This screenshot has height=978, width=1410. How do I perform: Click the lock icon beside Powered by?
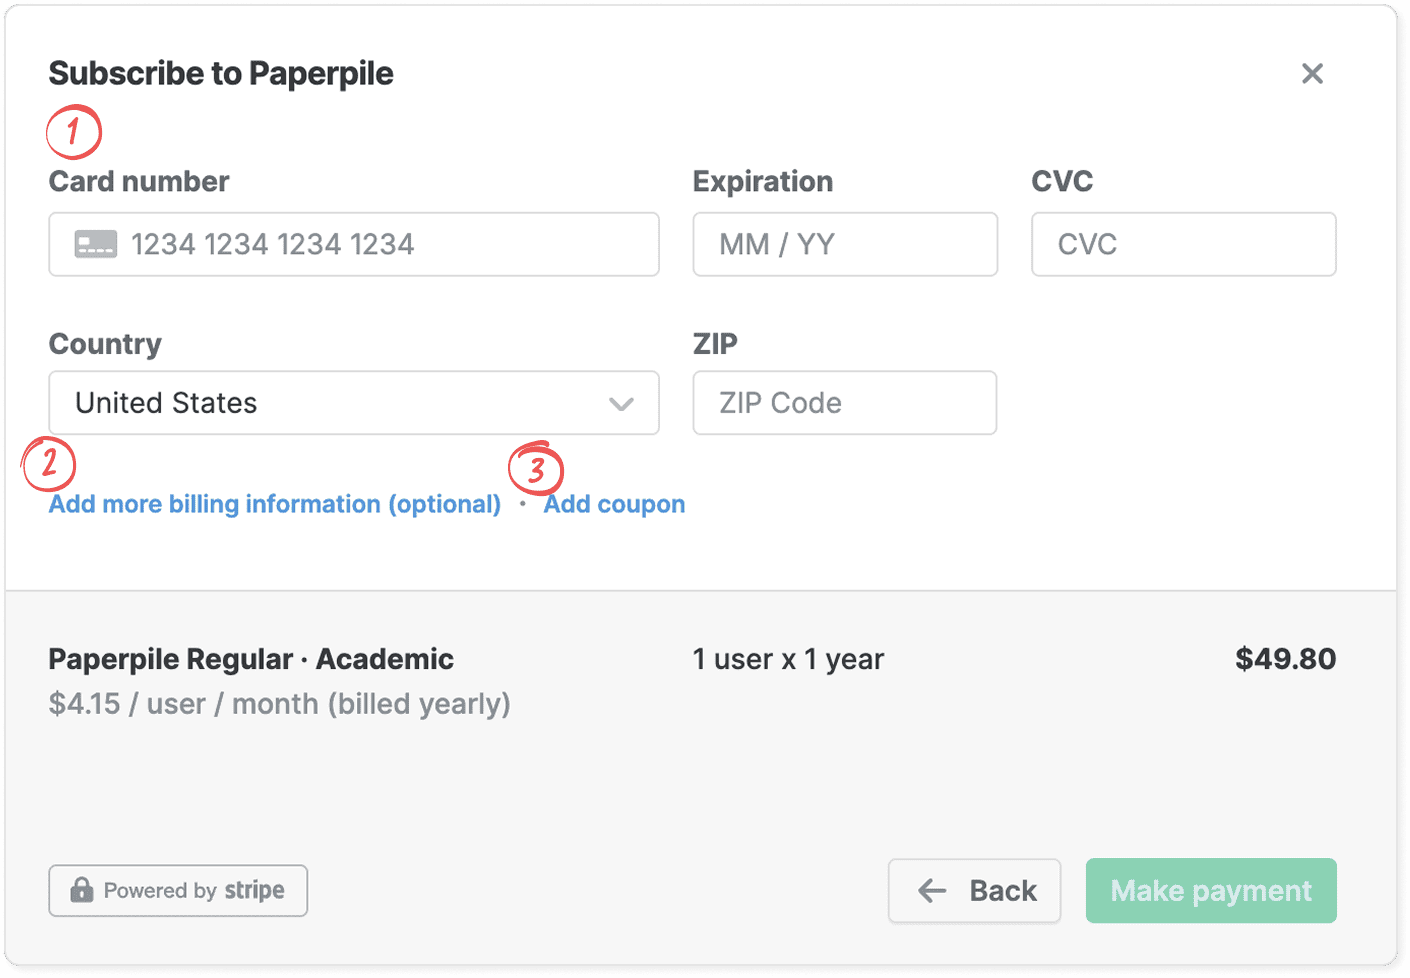coord(82,890)
